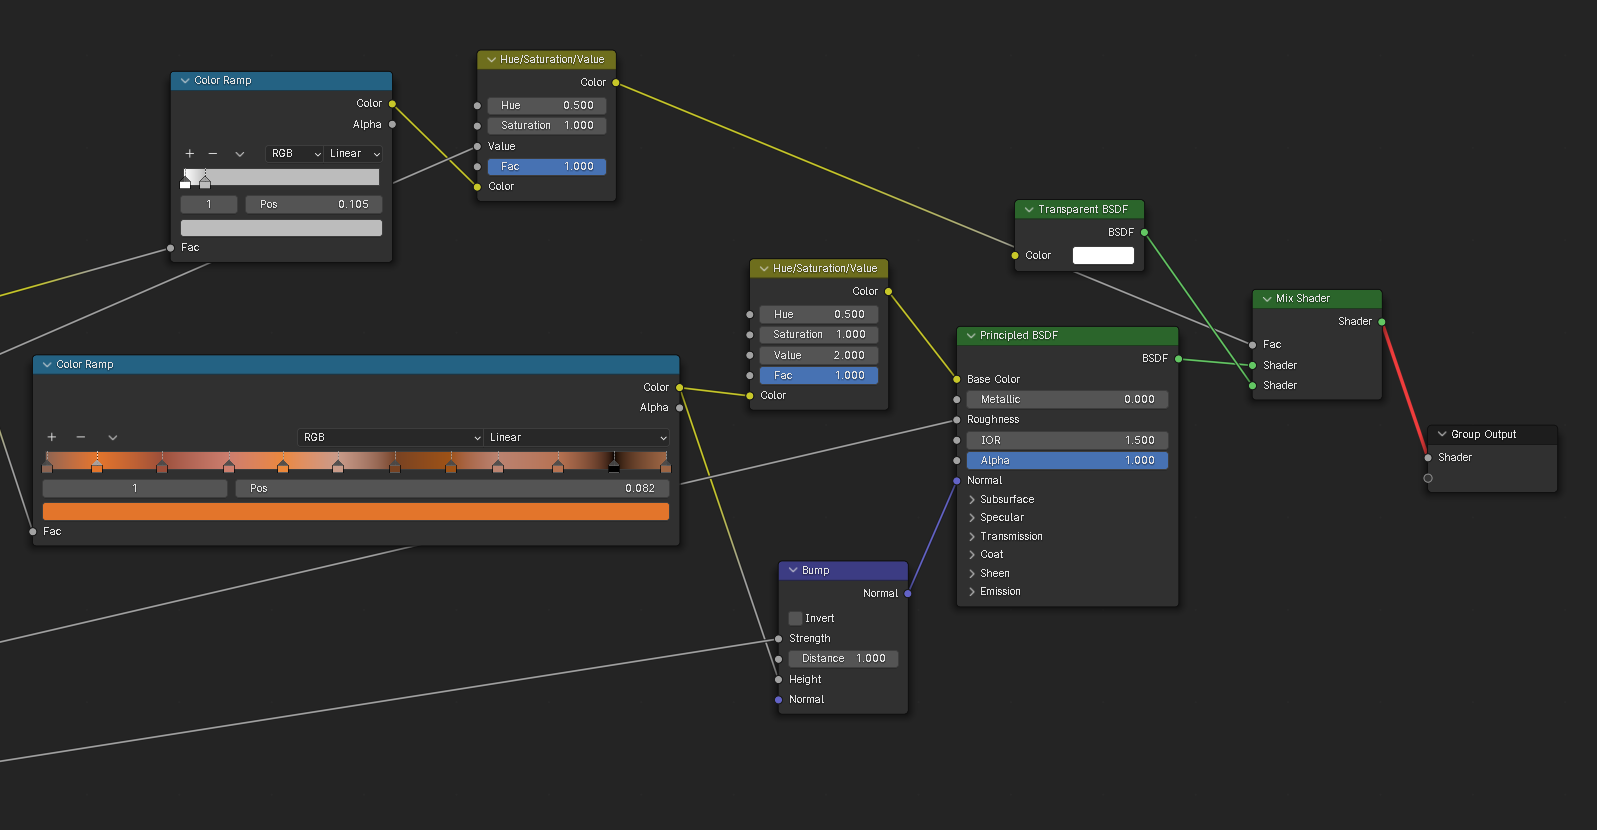Viewport: 1597px width, 830px height.
Task: Collapse the Transparent BSDF node
Action: click(x=1029, y=210)
